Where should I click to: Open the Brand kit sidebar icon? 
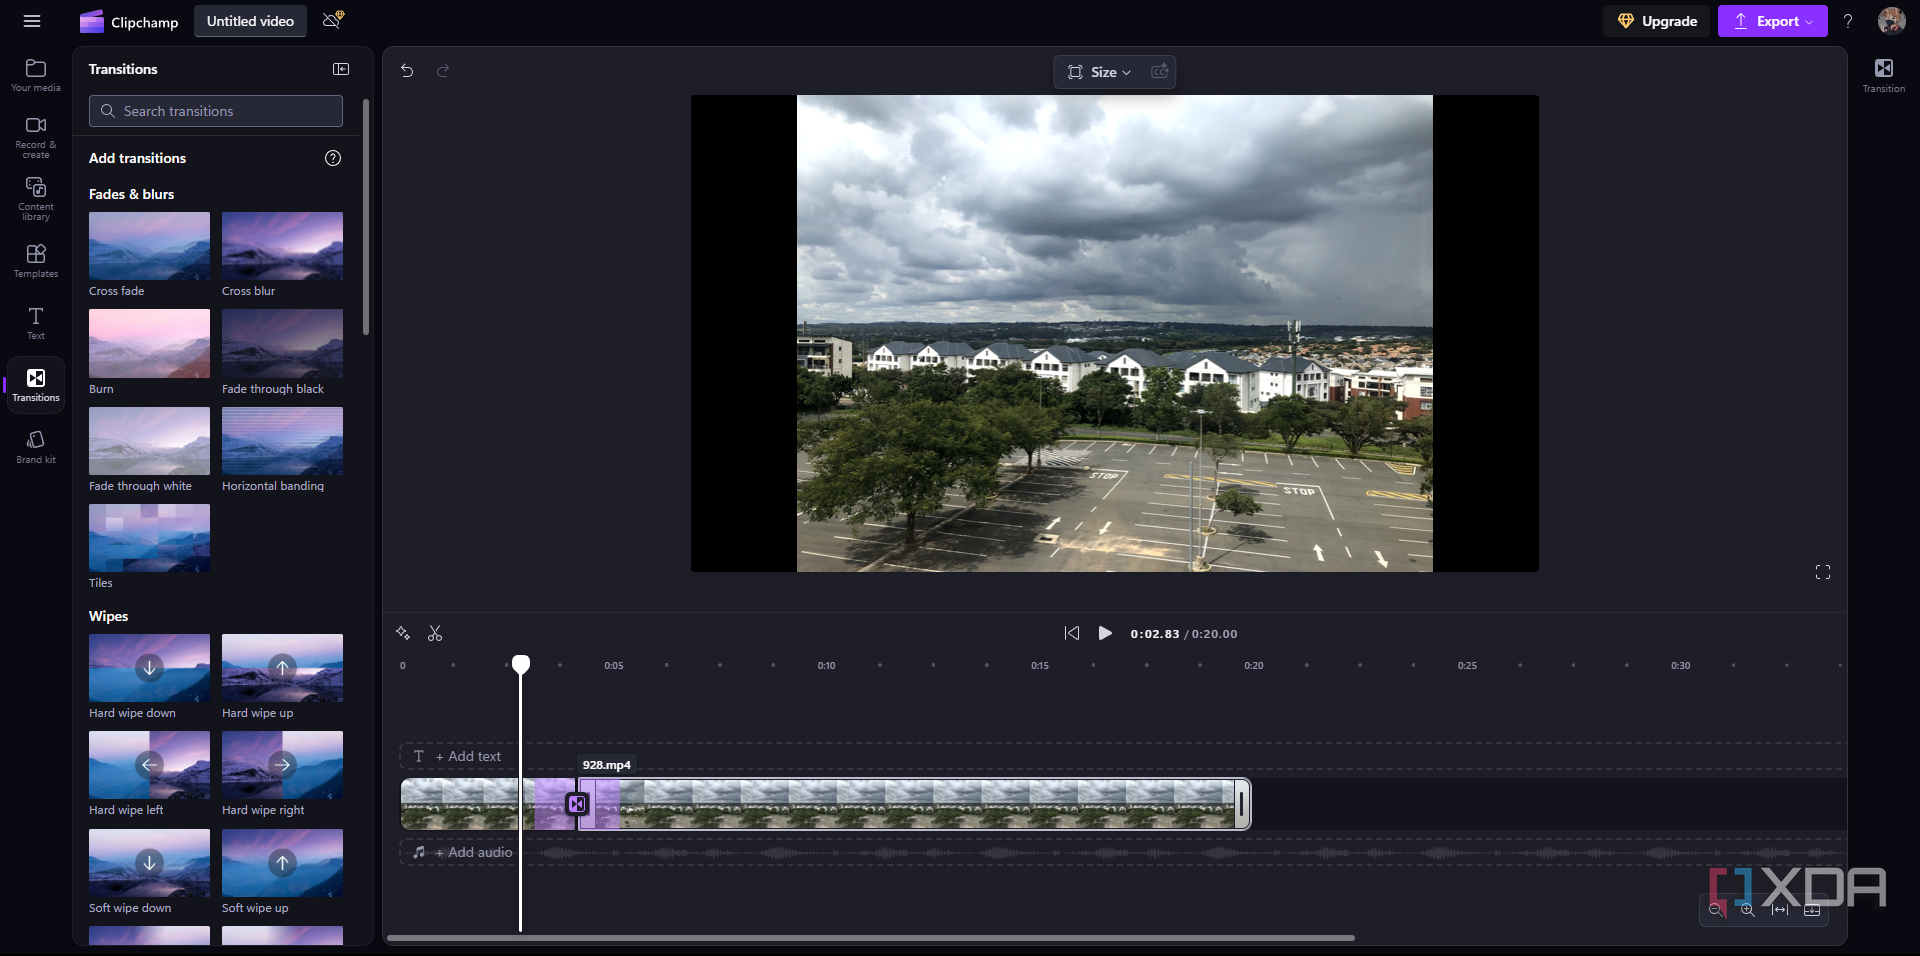pos(35,445)
